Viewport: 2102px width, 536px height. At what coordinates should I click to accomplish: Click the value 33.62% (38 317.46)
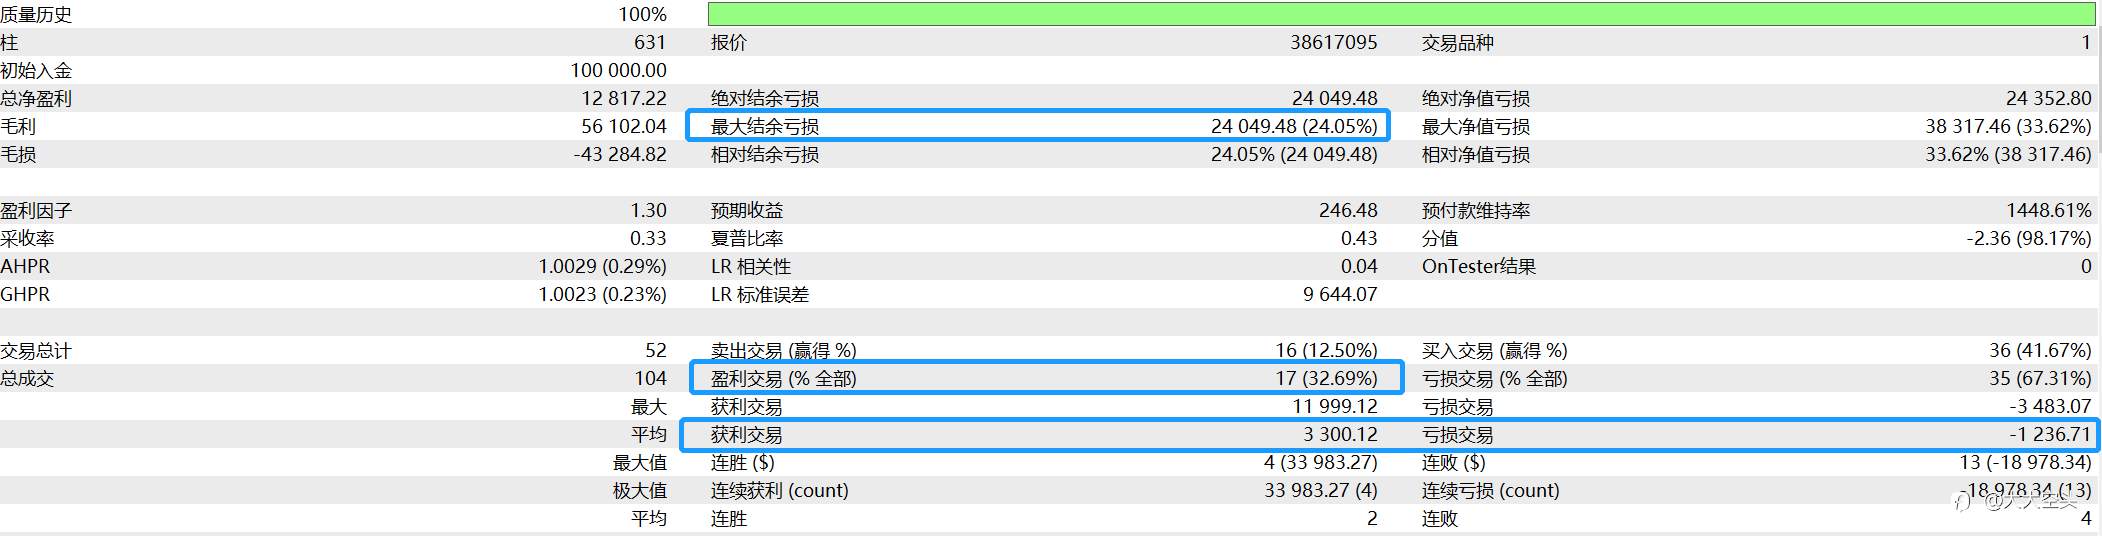point(2008,154)
